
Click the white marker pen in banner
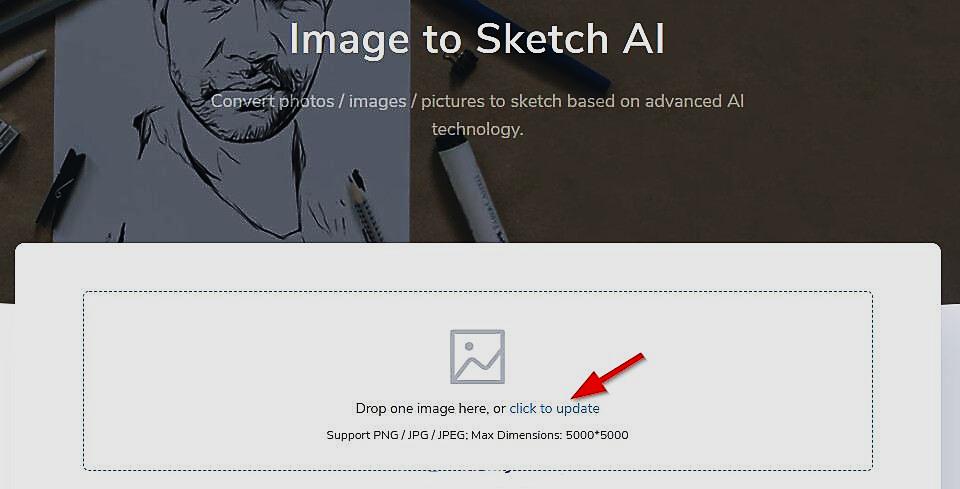coord(470,189)
